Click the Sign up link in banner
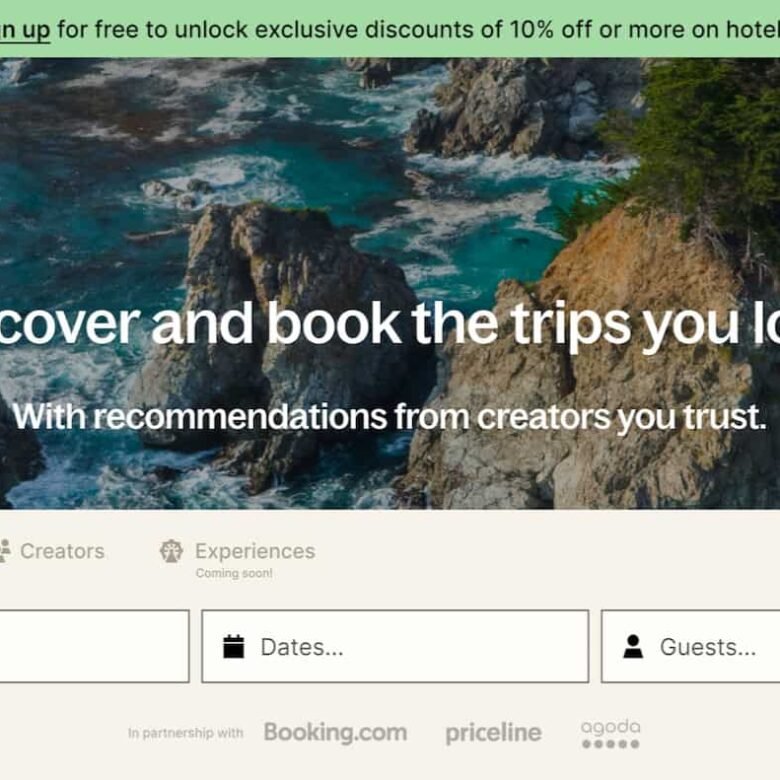 point(25,30)
